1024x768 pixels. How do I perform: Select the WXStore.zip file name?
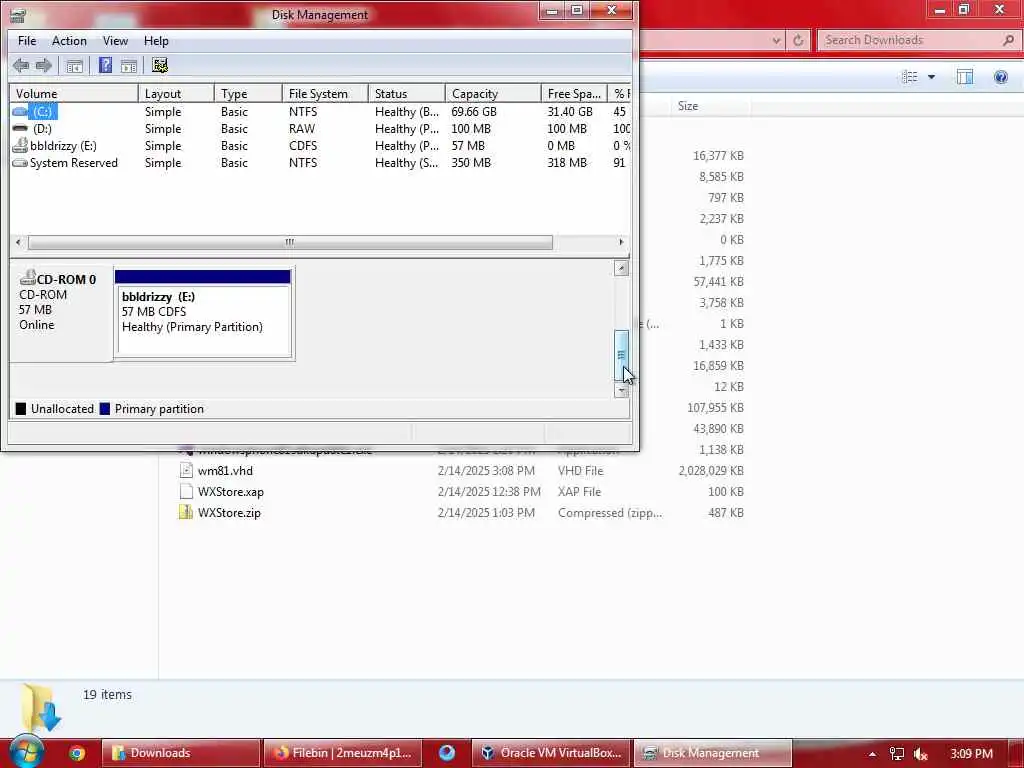click(229, 513)
